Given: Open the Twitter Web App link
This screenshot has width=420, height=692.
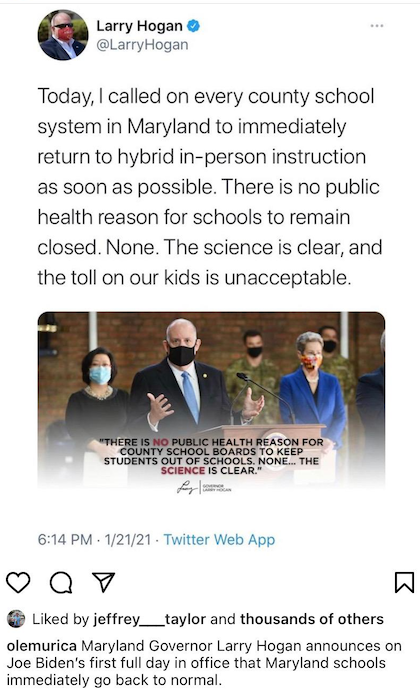Looking at the screenshot, I should [x=219, y=539].
